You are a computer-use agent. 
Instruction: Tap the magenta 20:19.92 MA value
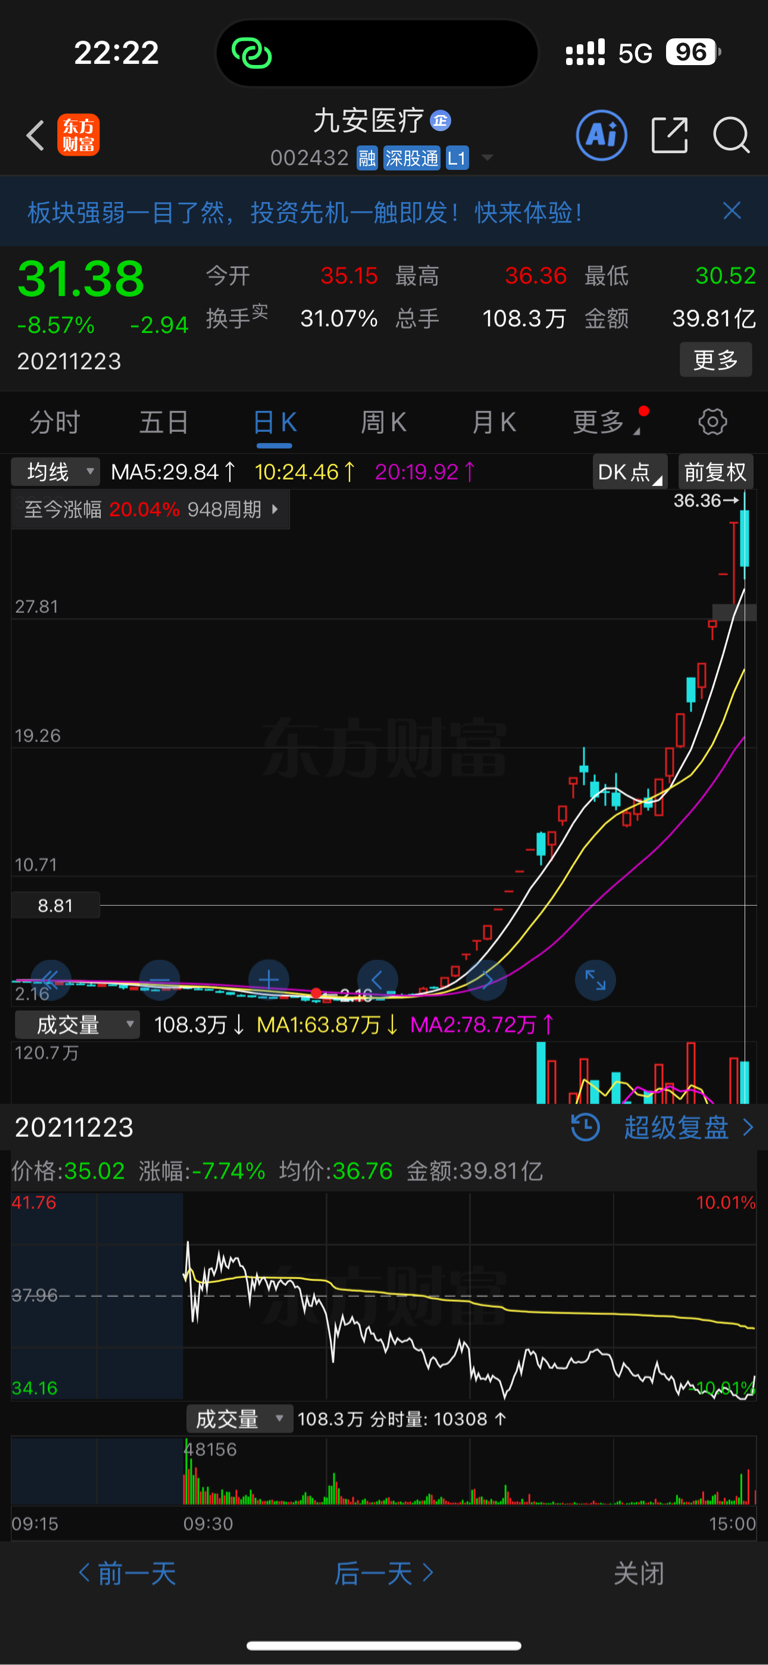click(425, 472)
